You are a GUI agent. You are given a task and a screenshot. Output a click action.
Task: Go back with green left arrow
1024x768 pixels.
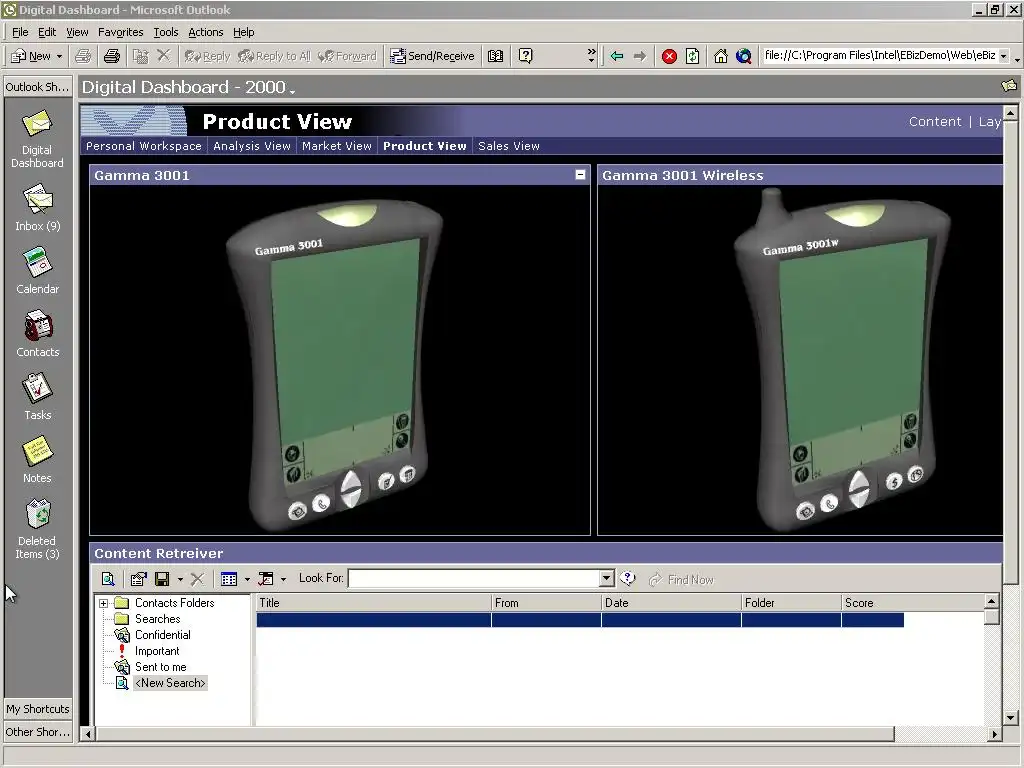pyautogui.click(x=616, y=56)
